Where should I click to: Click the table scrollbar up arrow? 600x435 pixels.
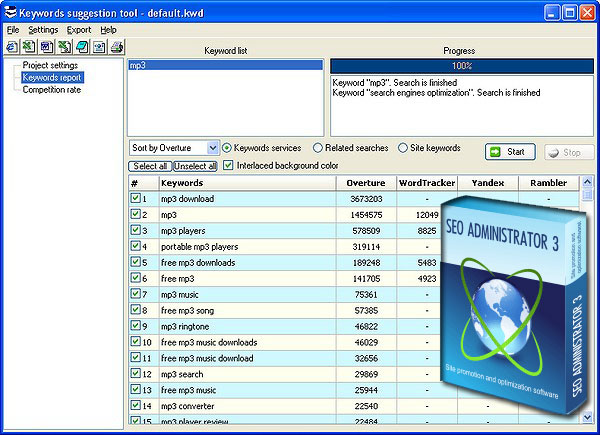tap(587, 182)
